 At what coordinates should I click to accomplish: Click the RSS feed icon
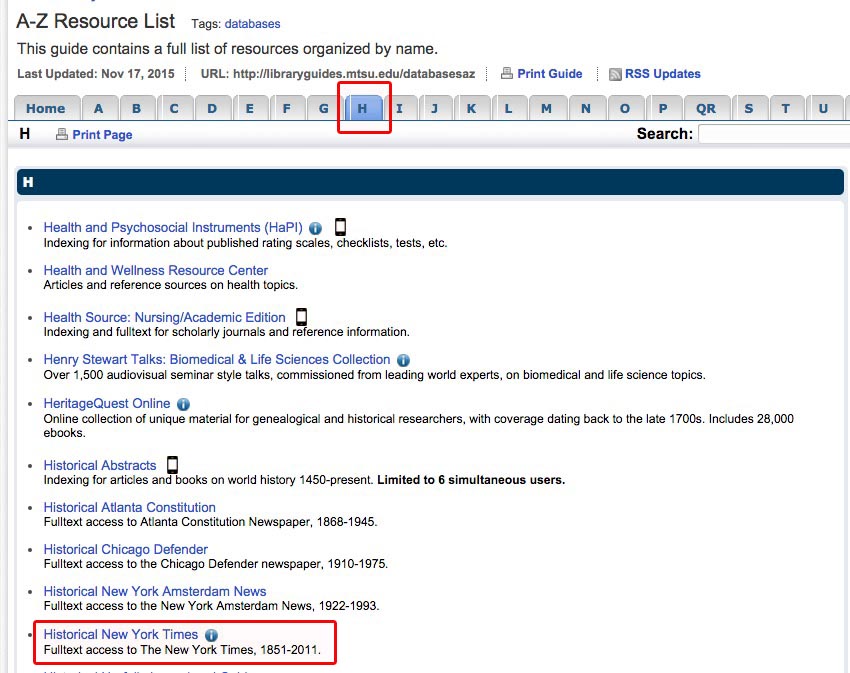point(615,74)
